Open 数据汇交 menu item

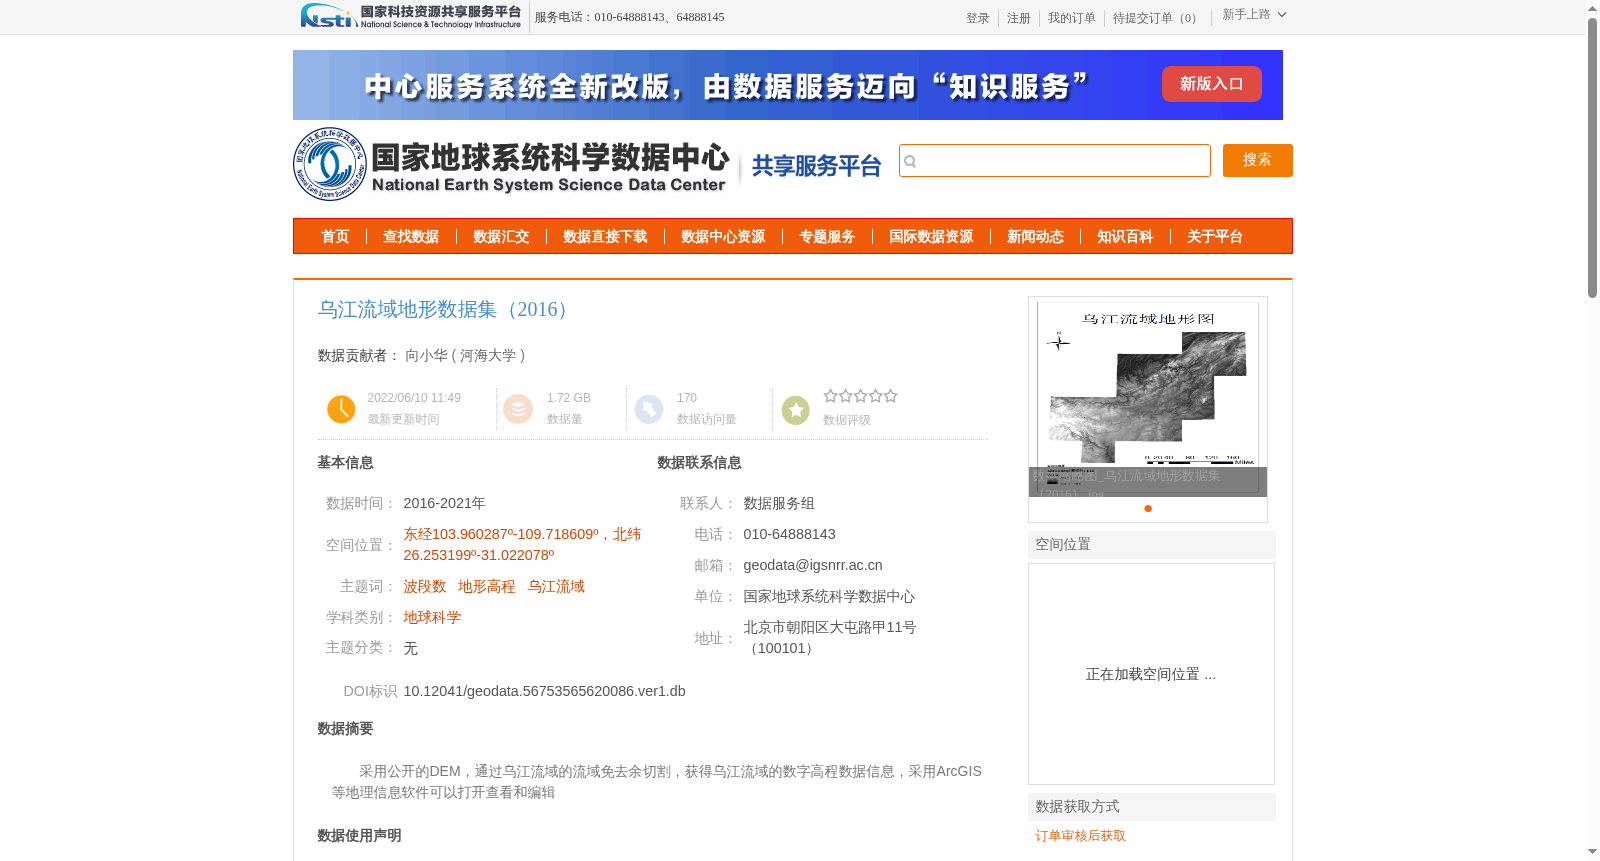click(x=501, y=237)
